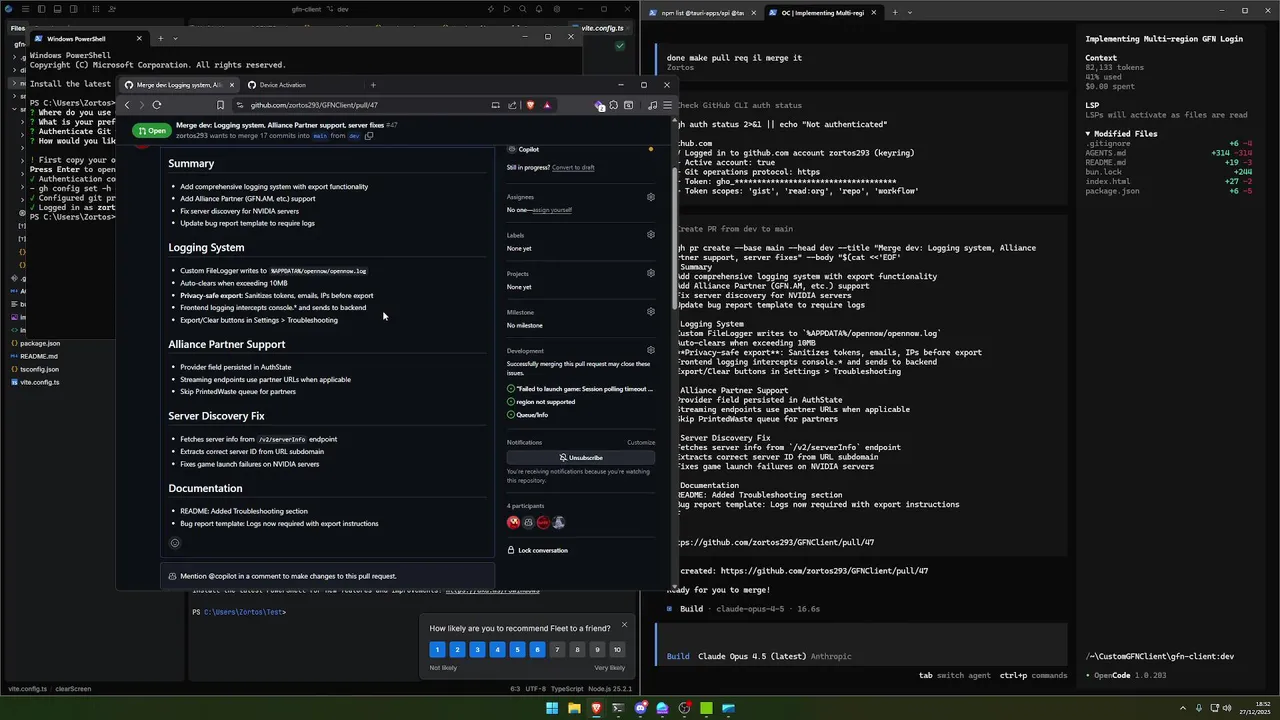This screenshot has height=720, width=1280.
Task: Click the Mention @copilot comment box
Action: (327, 576)
